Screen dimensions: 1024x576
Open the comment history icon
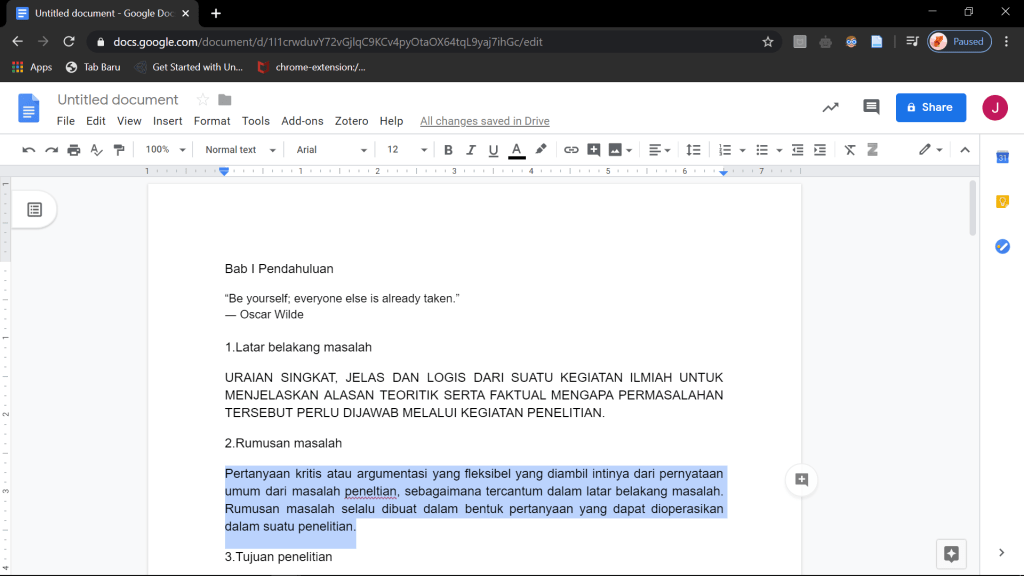tap(871, 107)
